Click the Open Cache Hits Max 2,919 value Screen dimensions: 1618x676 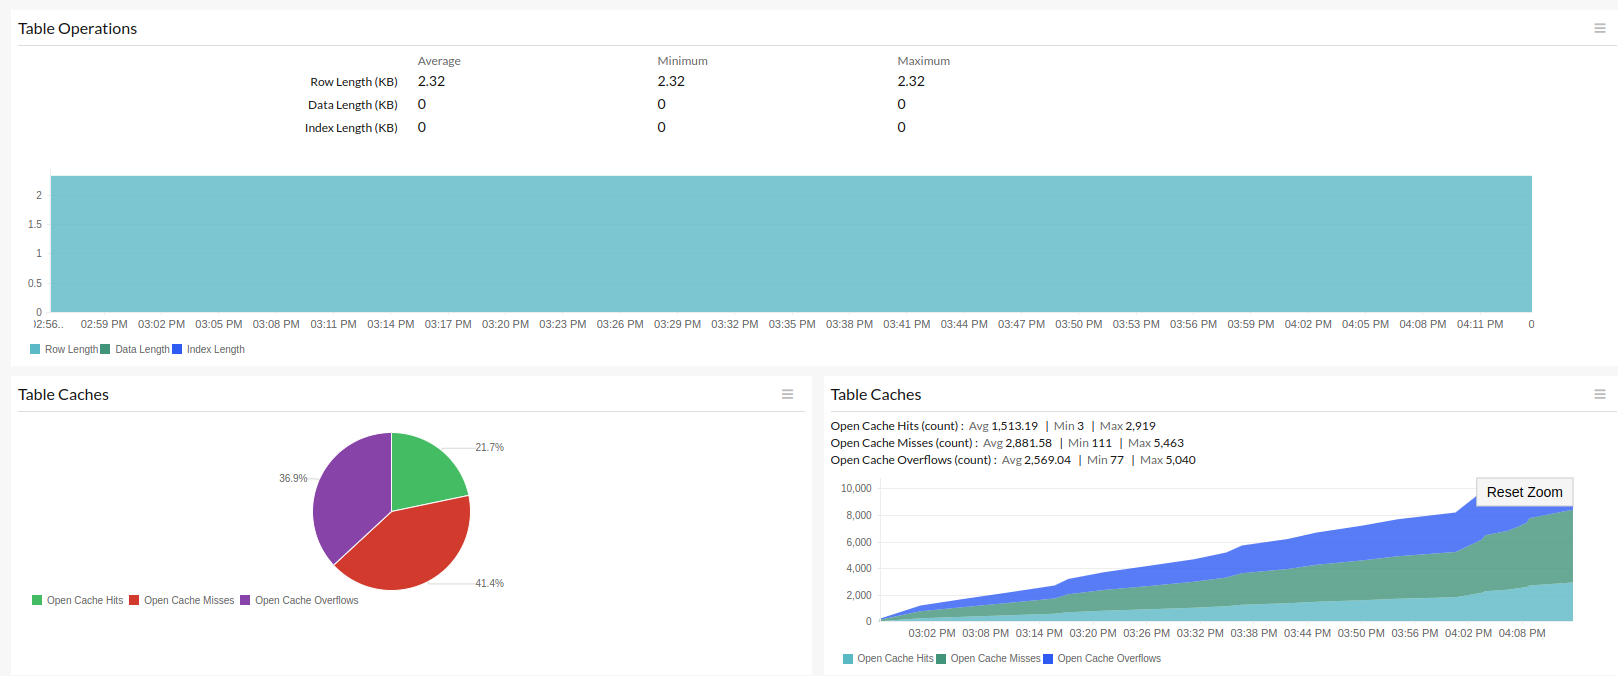[1140, 426]
